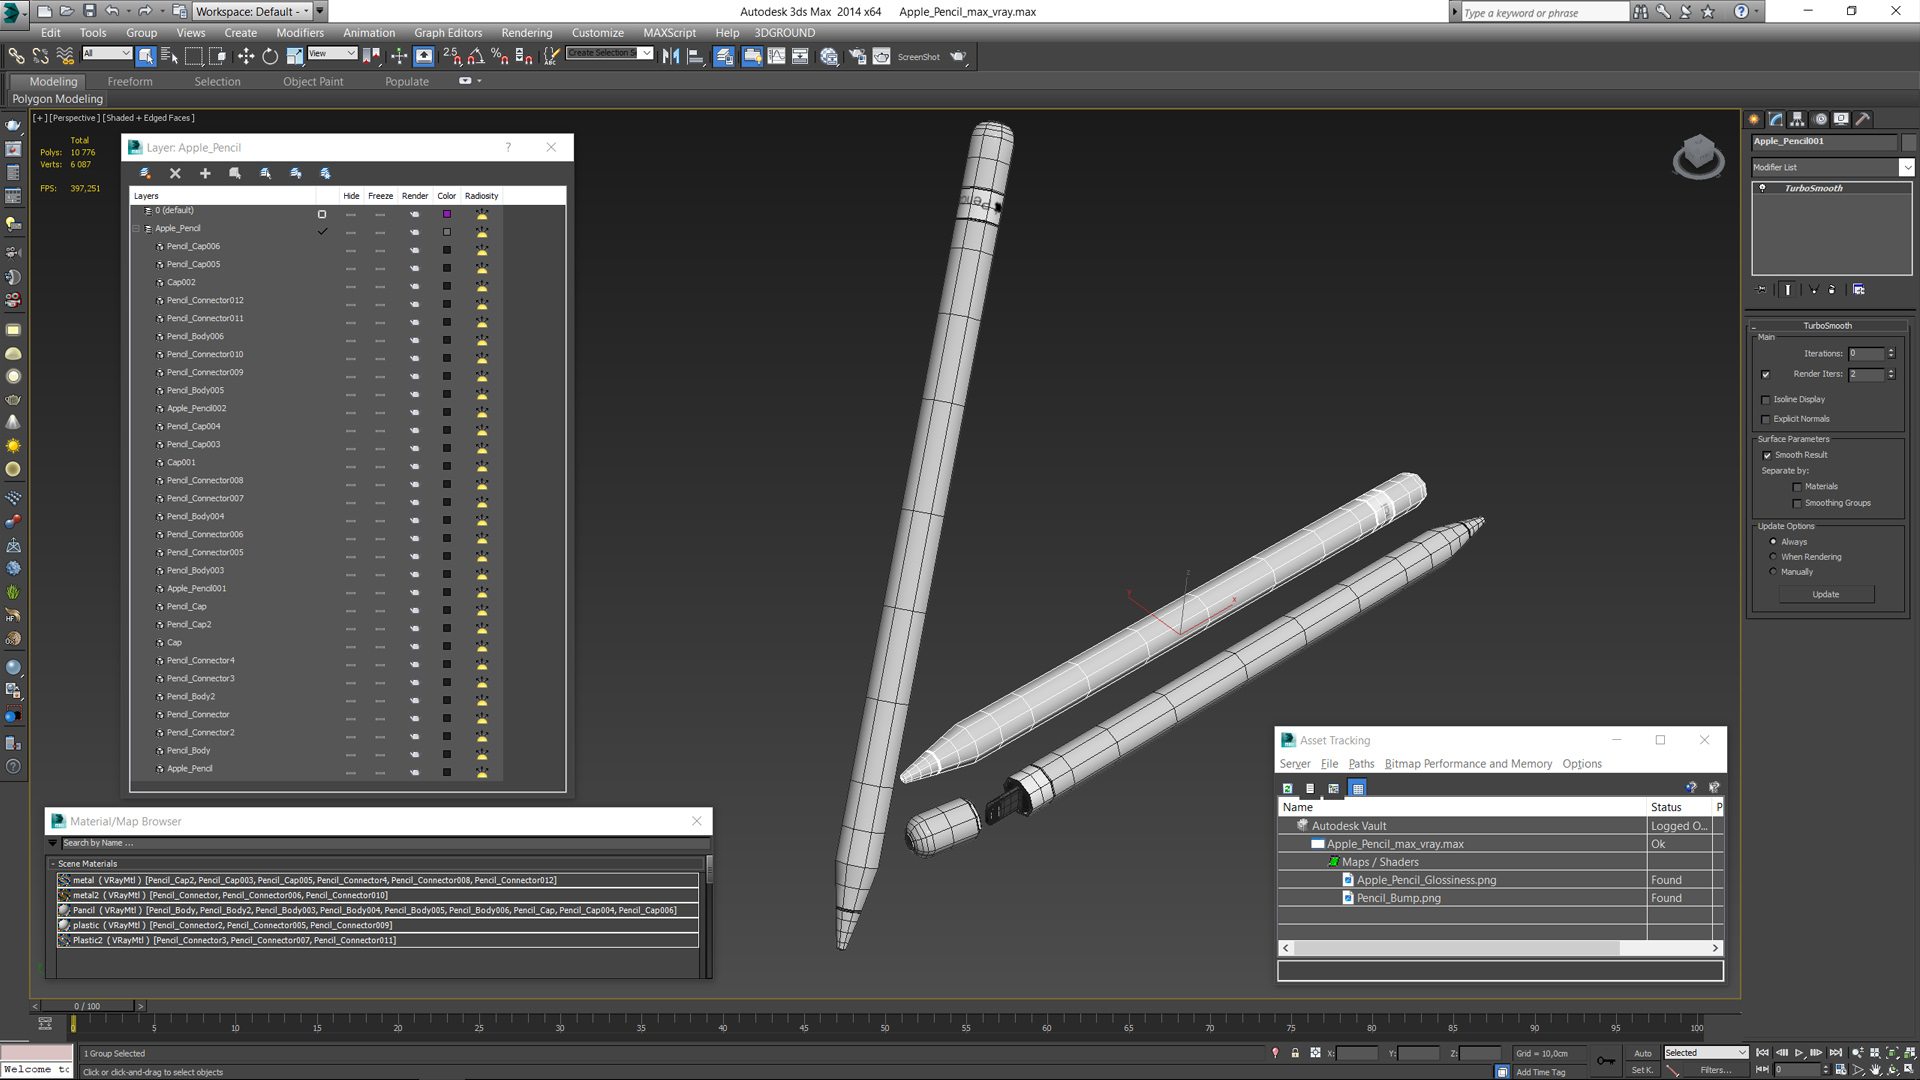Open the Modifier List dropdown
Viewport: 1920px width, 1080px height.
(1907, 167)
